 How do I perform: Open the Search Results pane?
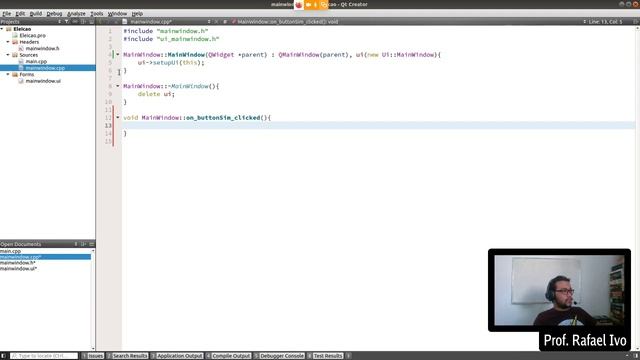pyautogui.click(x=127, y=356)
